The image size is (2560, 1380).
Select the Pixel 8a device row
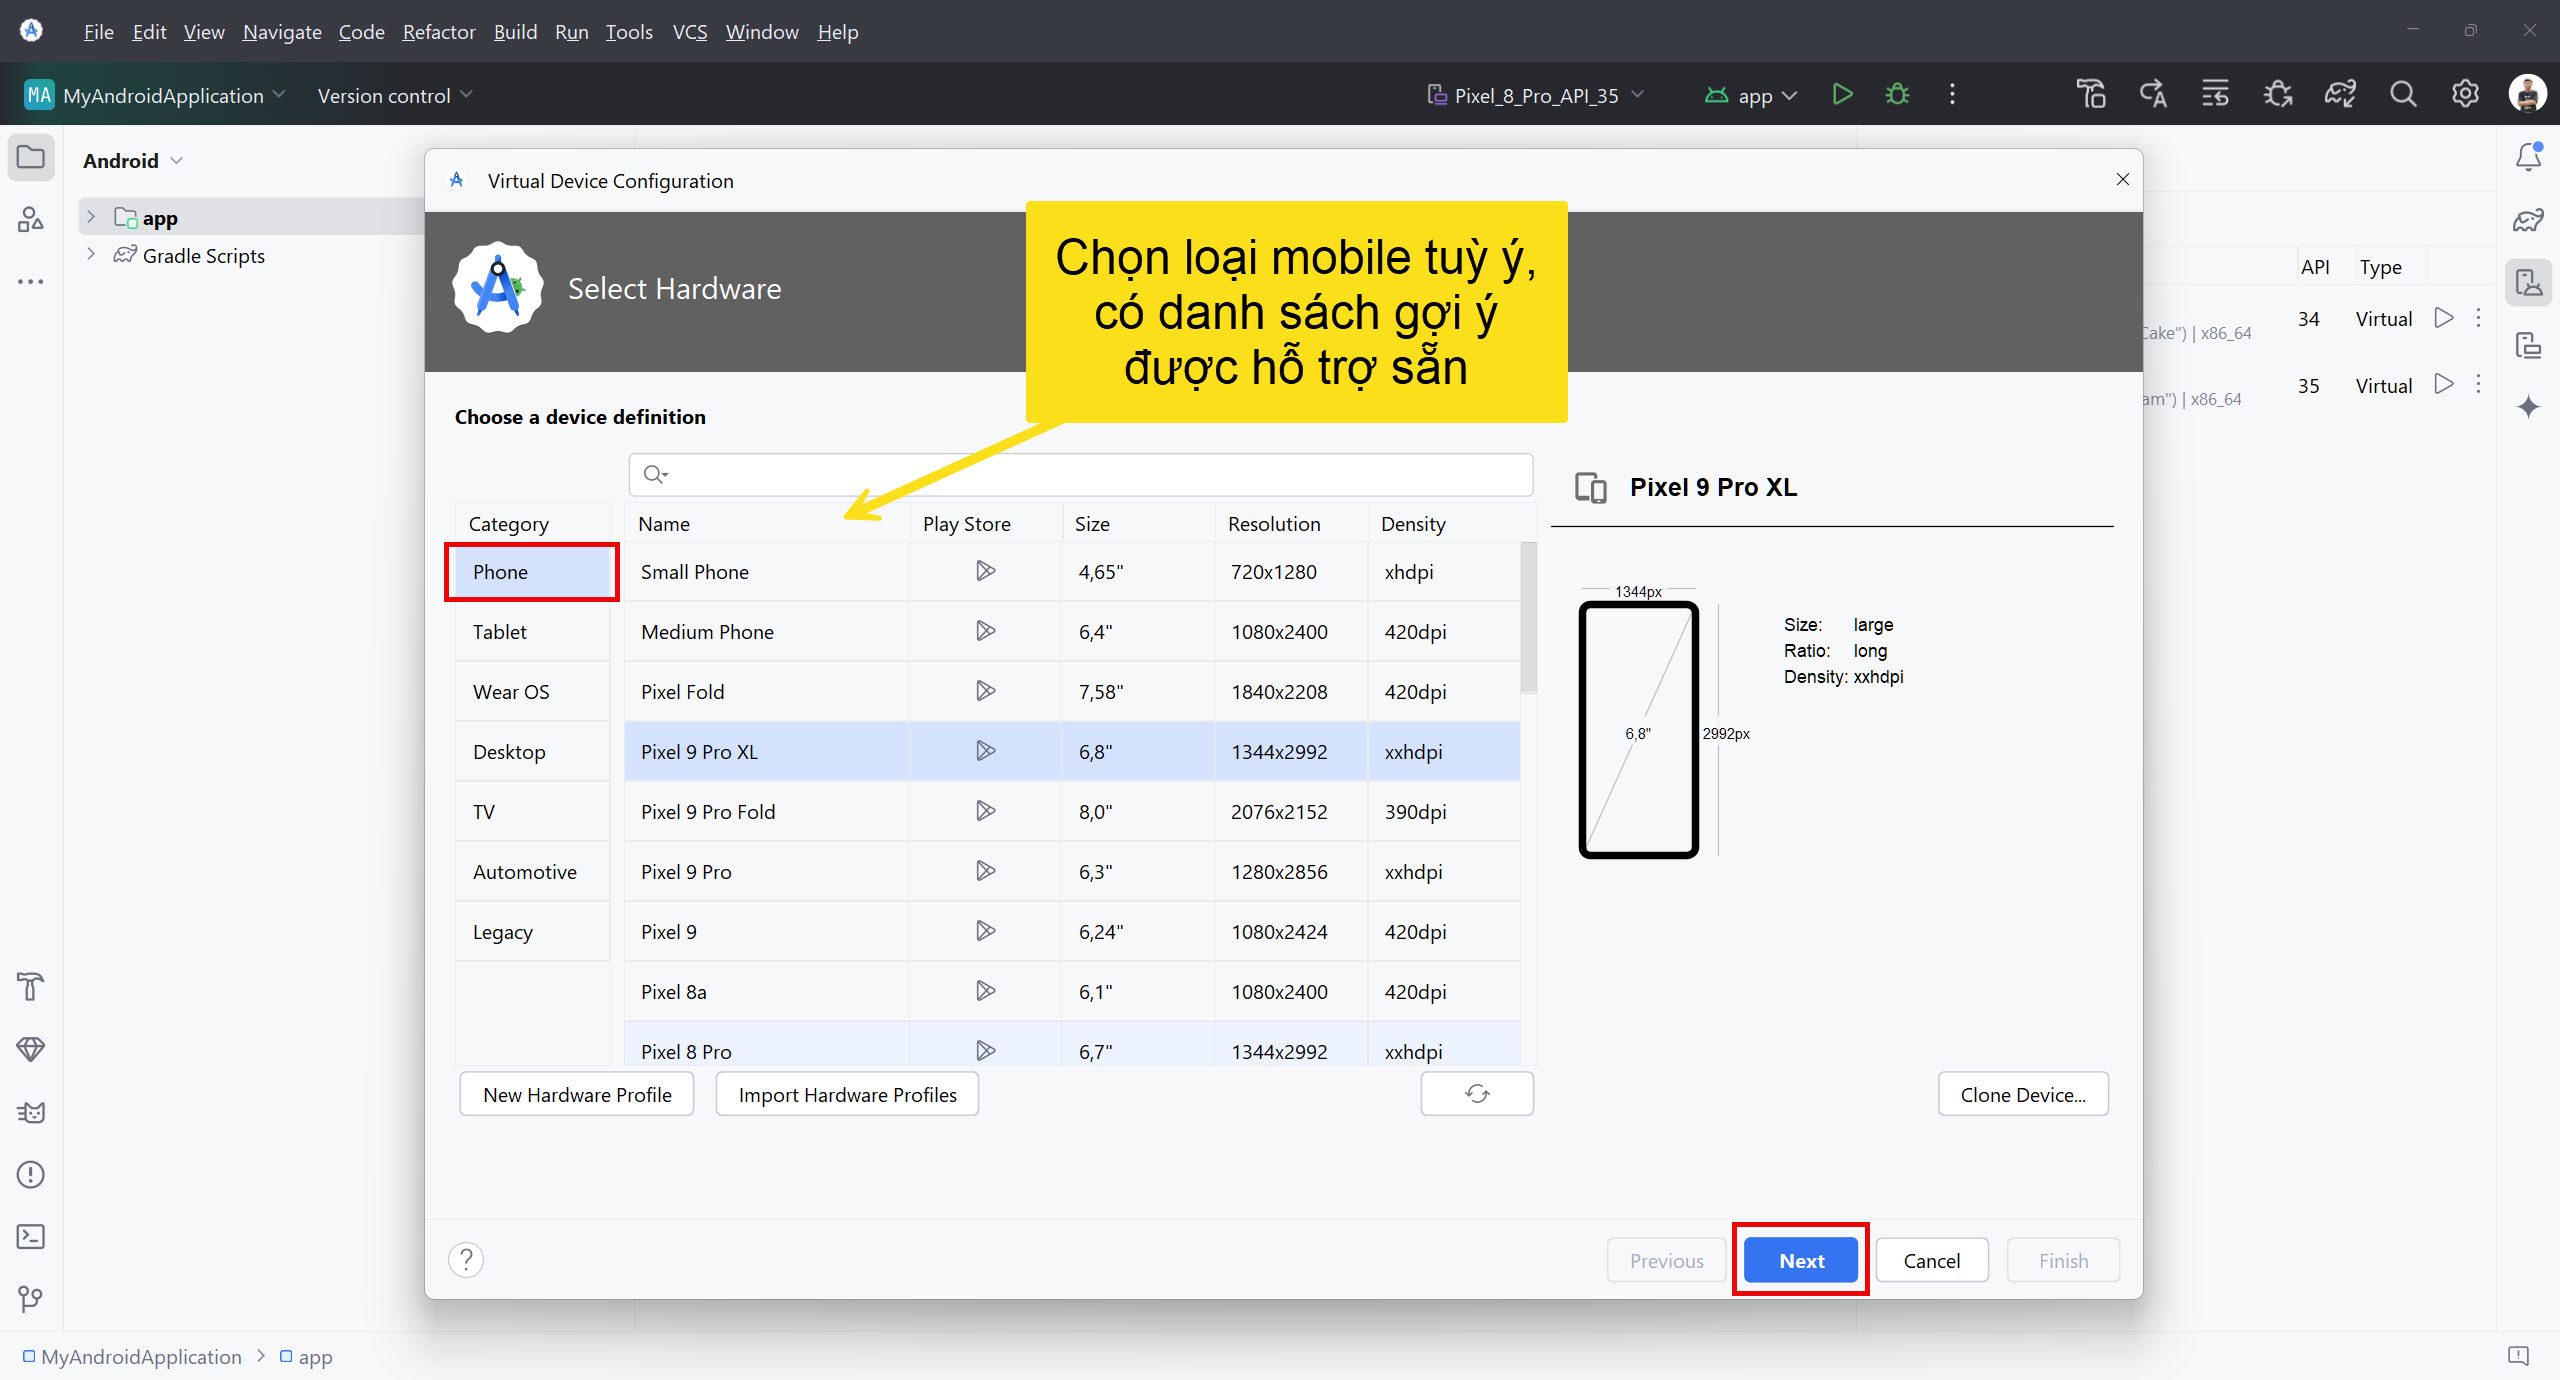tap(1072, 992)
